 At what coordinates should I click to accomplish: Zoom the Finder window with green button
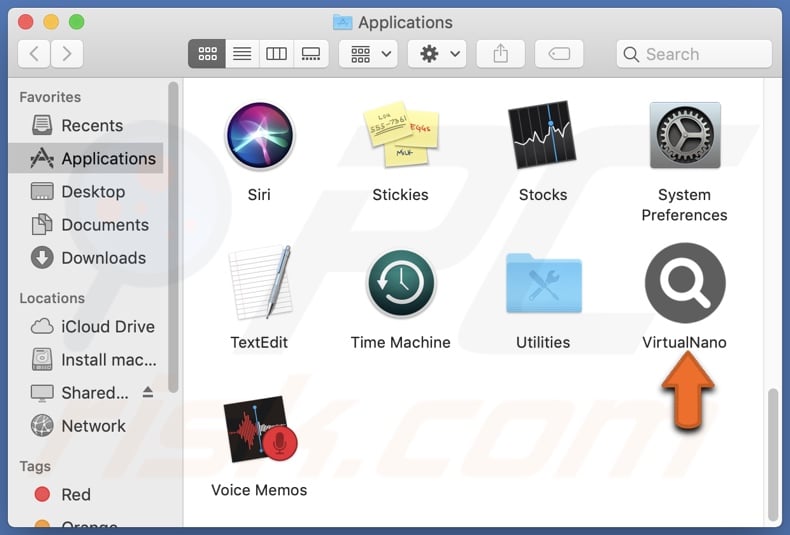(77, 22)
